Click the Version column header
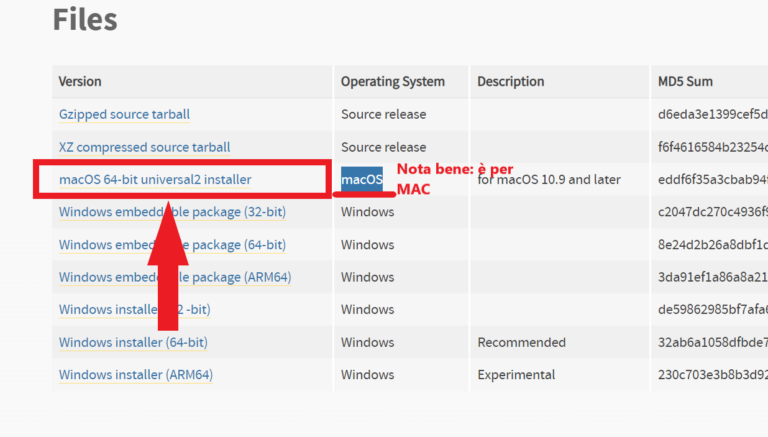Screen dimensions: 768x437 (80, 81)
